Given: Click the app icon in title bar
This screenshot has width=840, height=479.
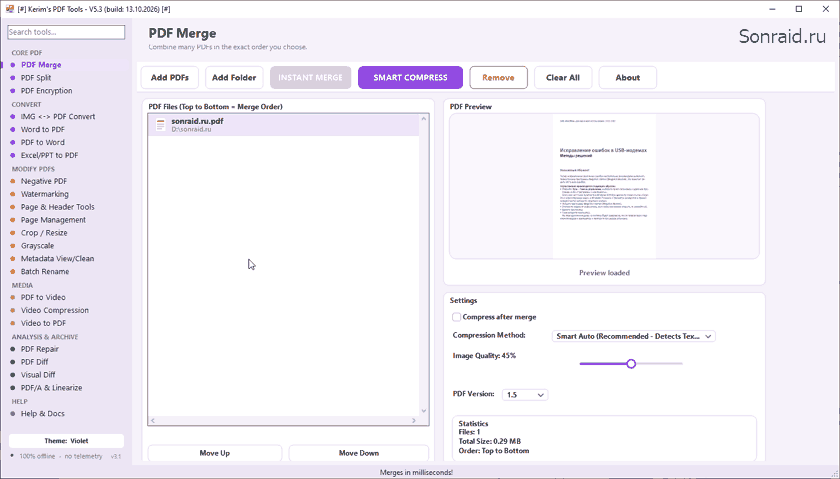Looking at the screenshot, I should click(x=9, y=9).
